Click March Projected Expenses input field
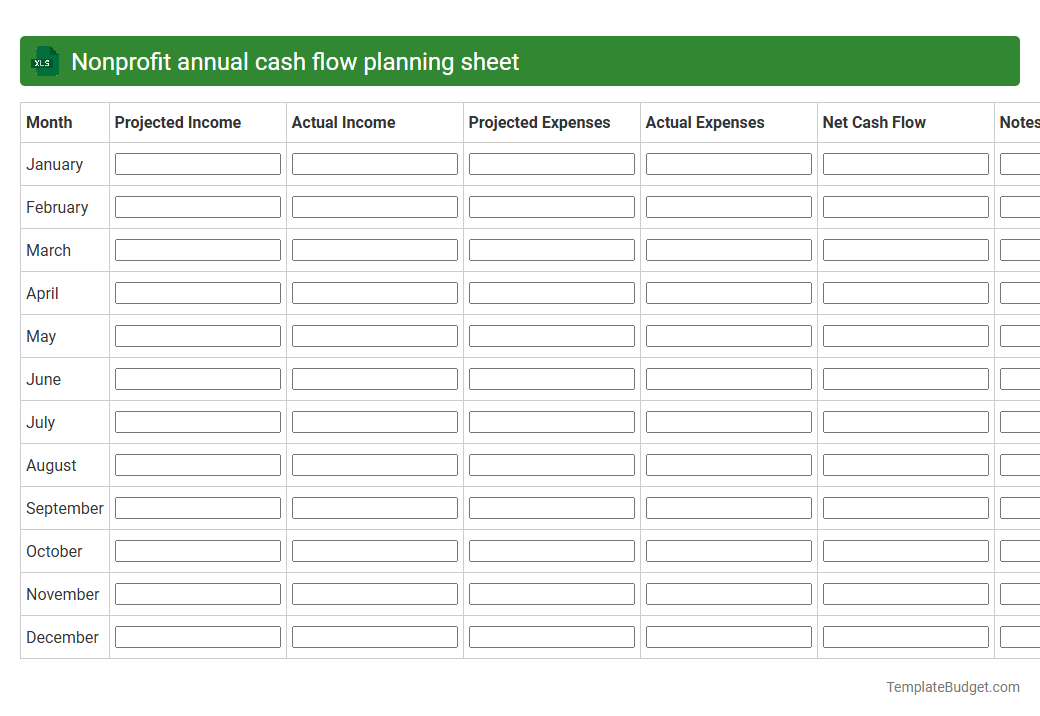The image size is (1040, 716). [x=551, y=249]
